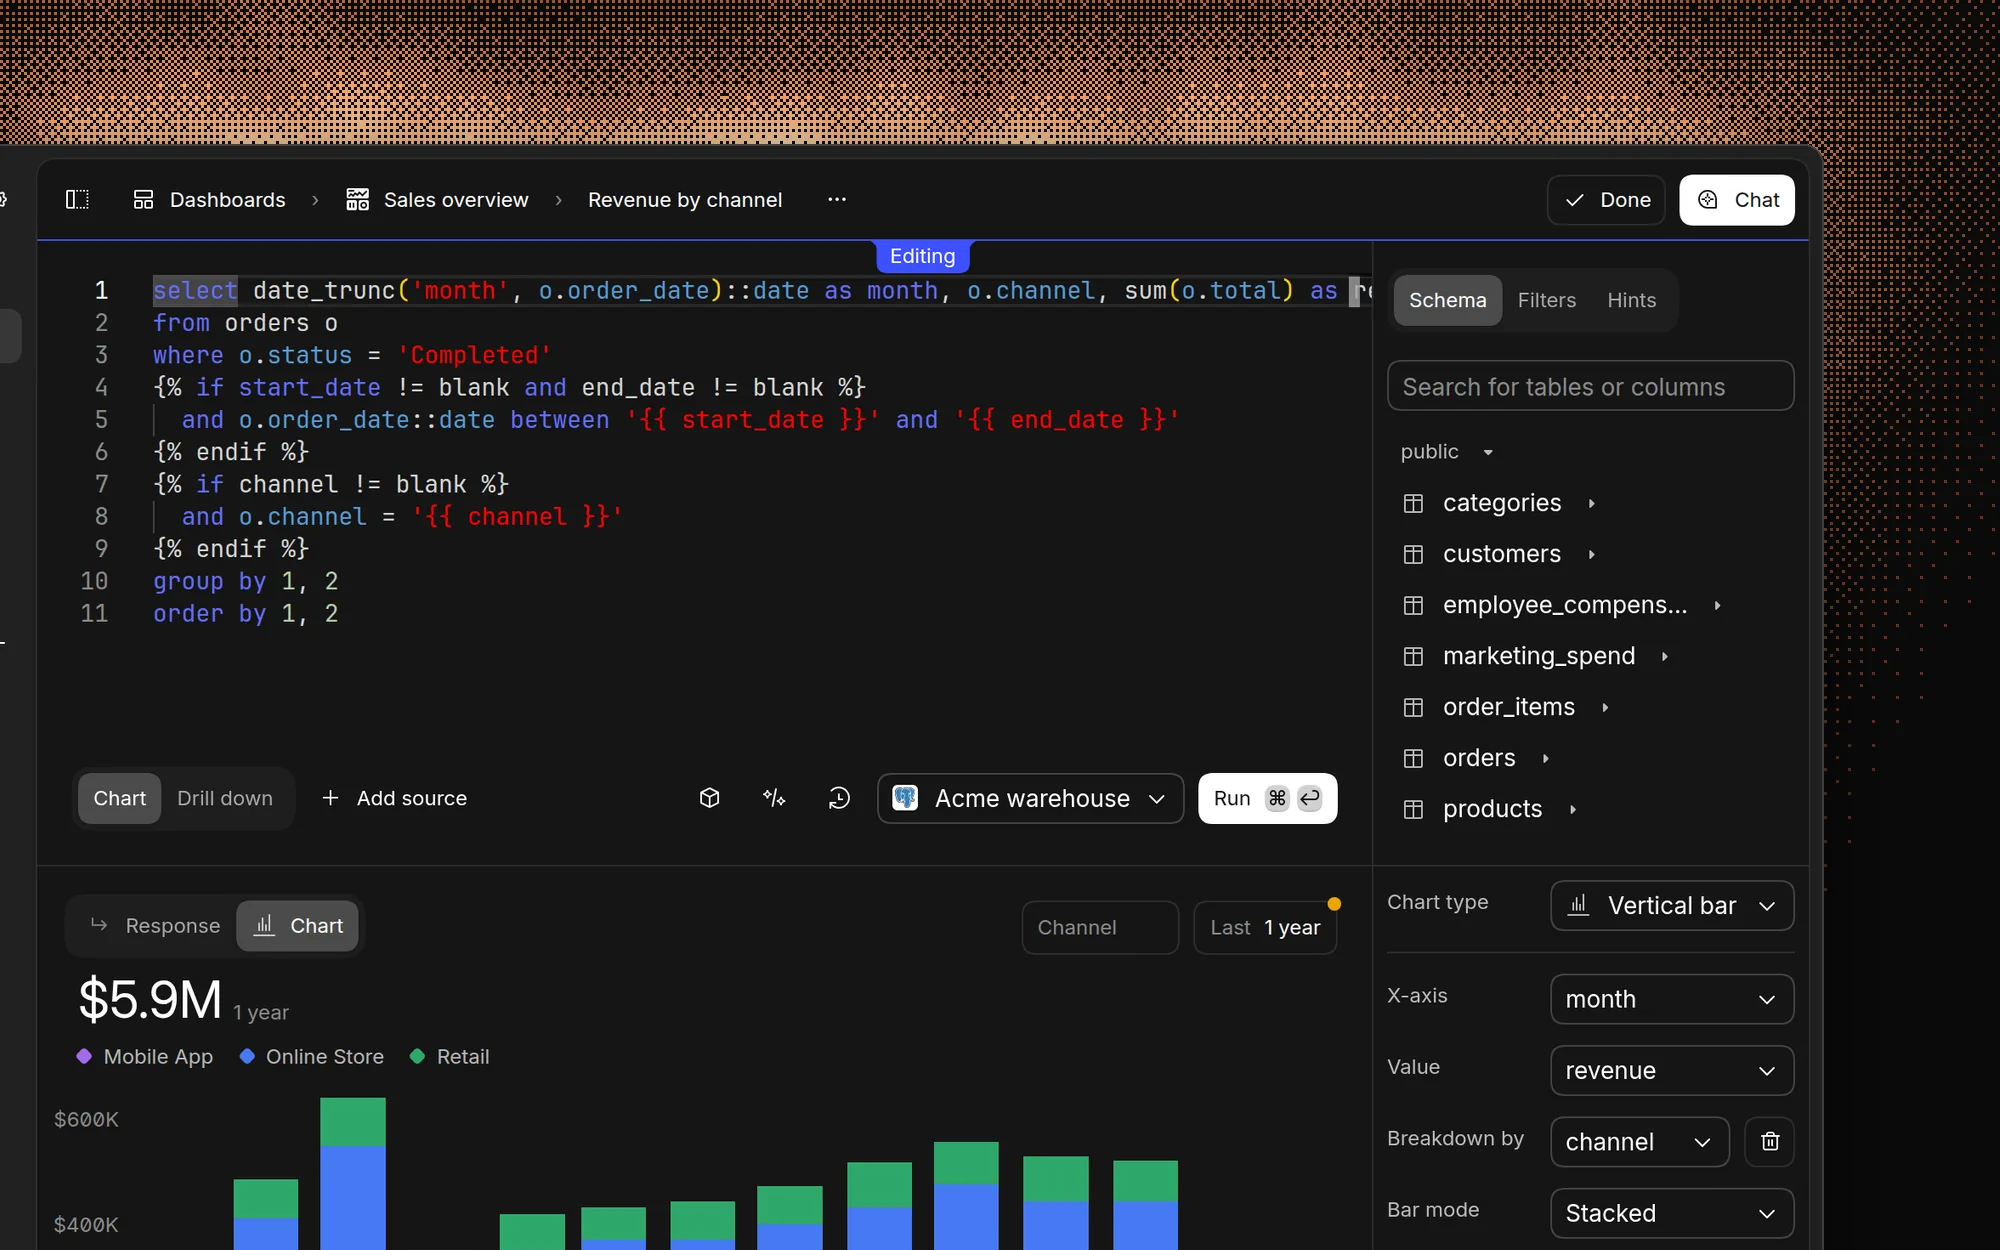Open query history clock icon
This screenshot has width=2000, height=1250.
[839, 798]
